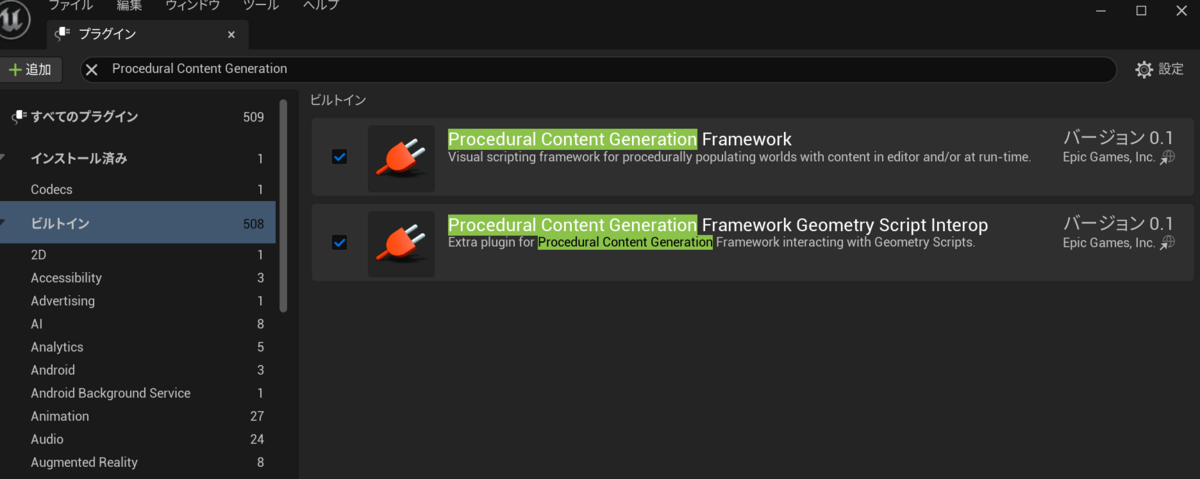The image size is (1200, 479).
Task: Click the 追加 button
Action: click(31, 69)
